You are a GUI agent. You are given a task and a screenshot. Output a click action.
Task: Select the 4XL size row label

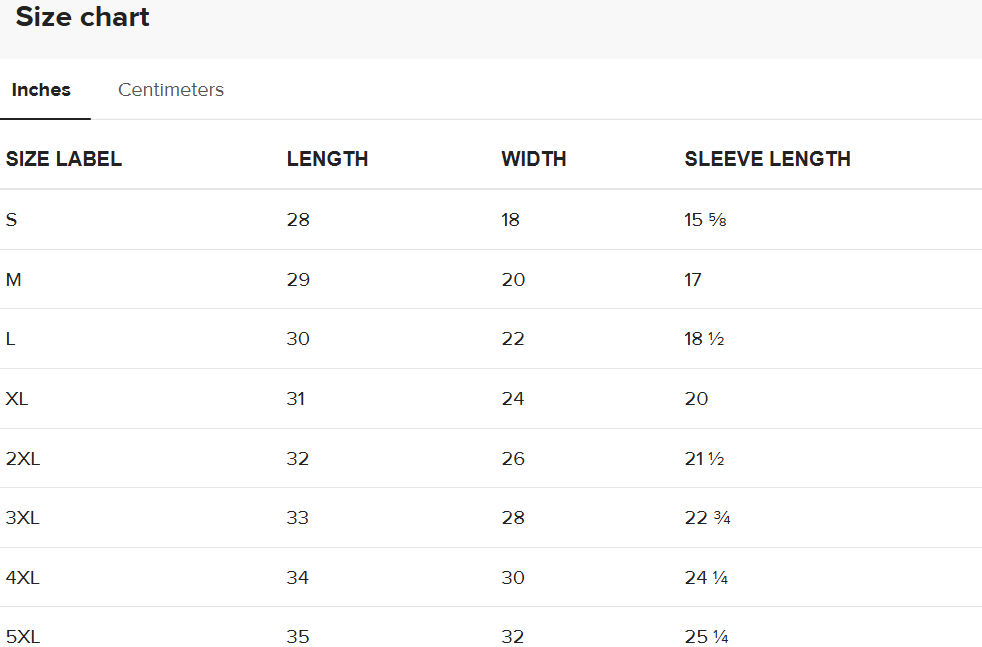coord(23,578)
